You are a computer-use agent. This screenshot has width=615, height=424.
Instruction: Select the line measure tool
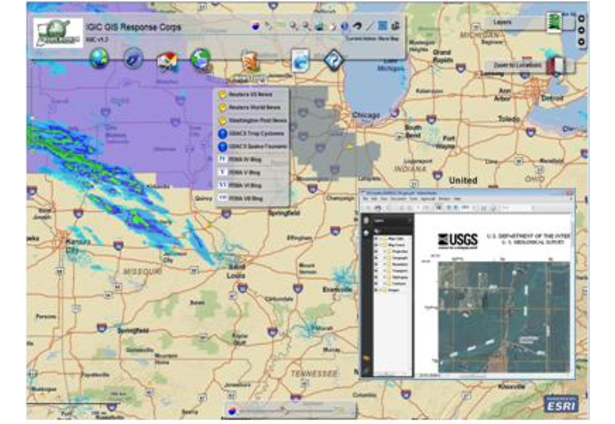369,26
